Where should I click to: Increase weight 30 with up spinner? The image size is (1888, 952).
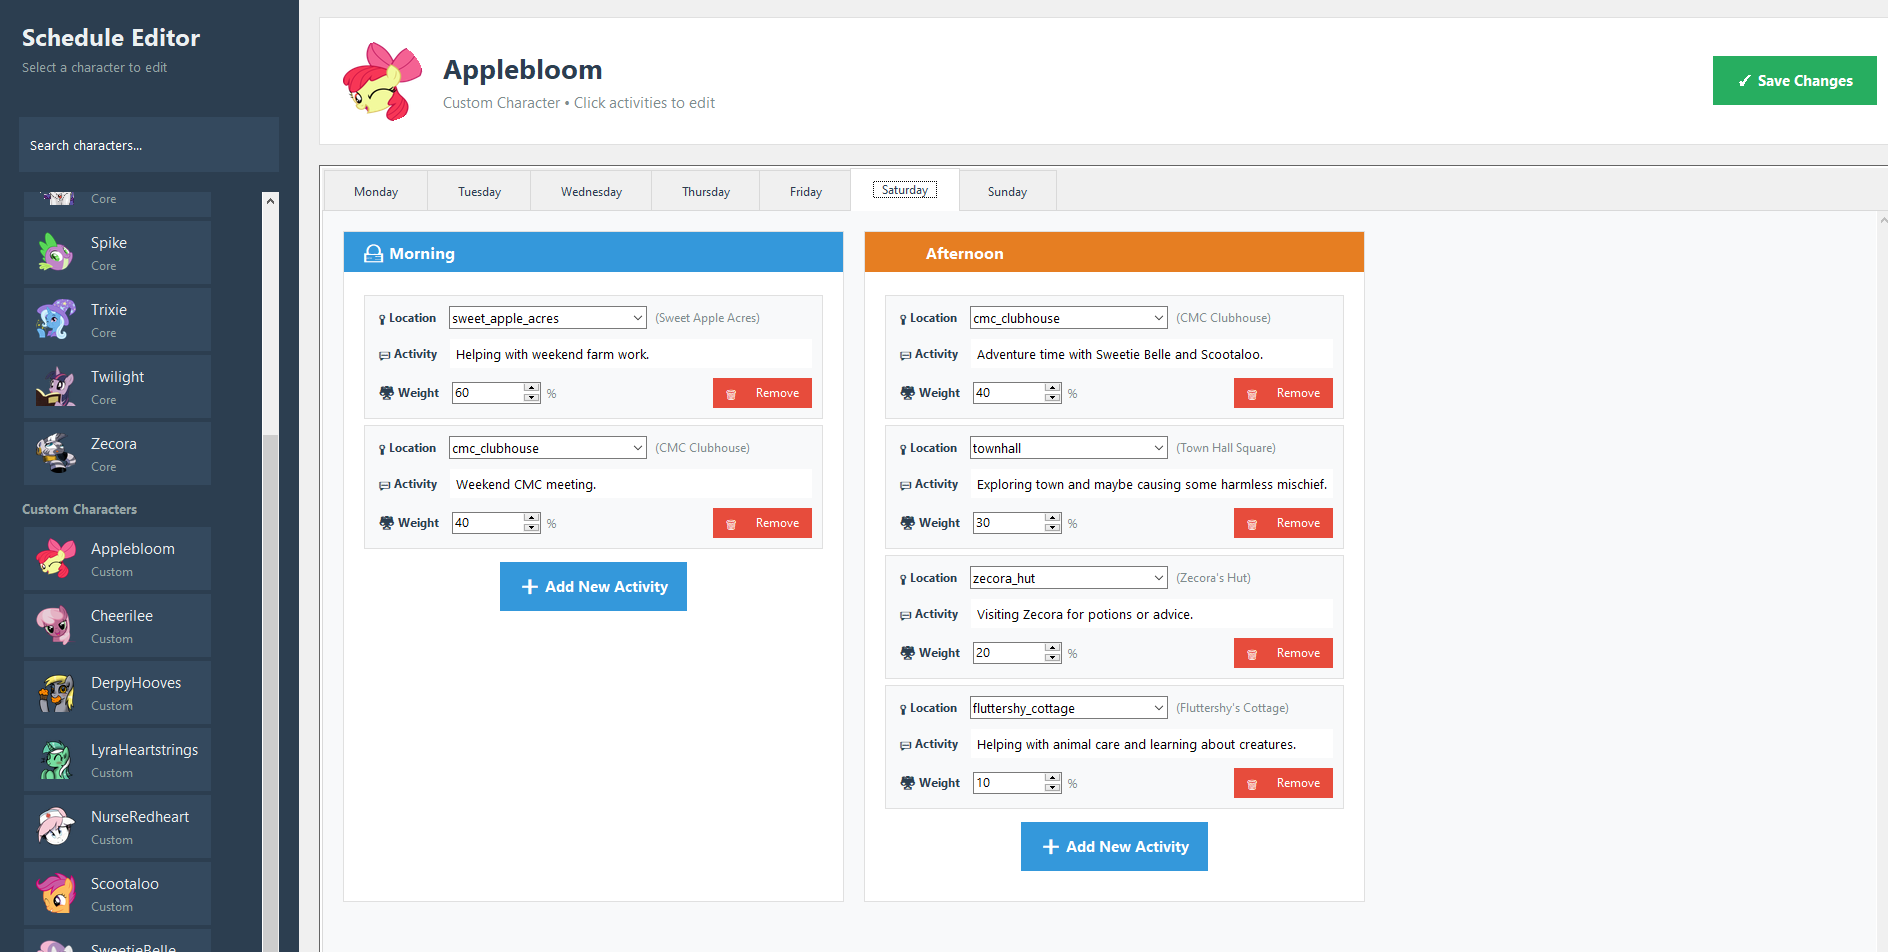coord(1053,518)
